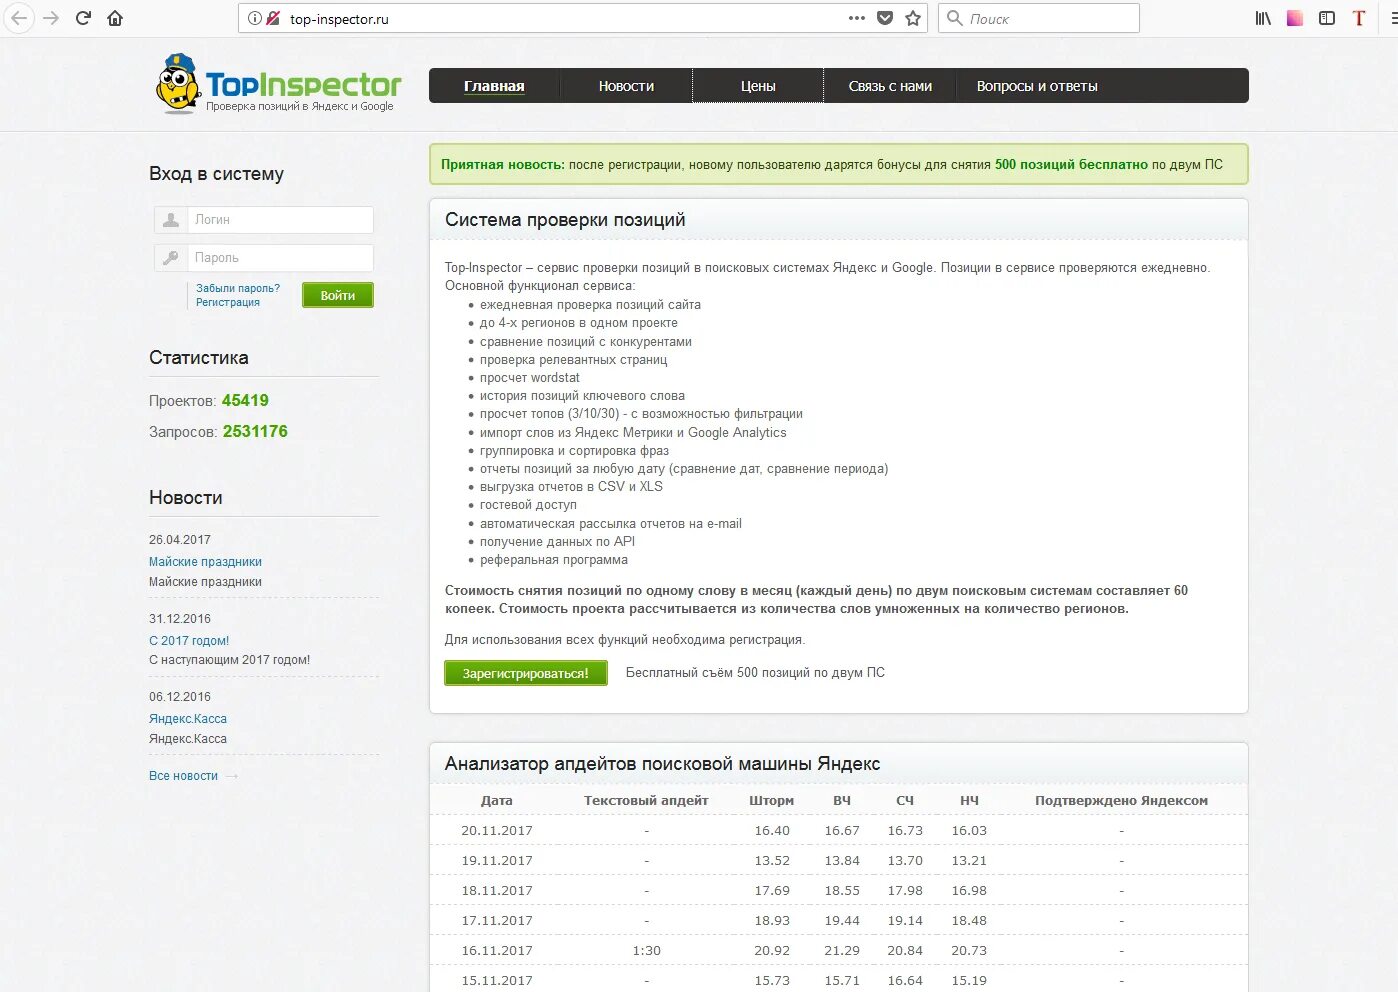Open the Цены menu item
1398x992 pixels.
tap(758, 86)
